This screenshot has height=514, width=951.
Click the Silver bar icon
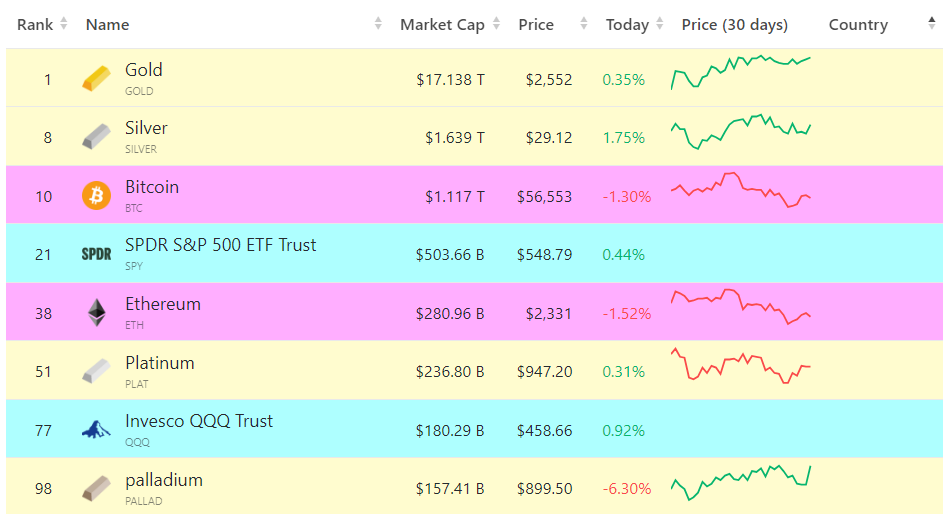(96, 137)
